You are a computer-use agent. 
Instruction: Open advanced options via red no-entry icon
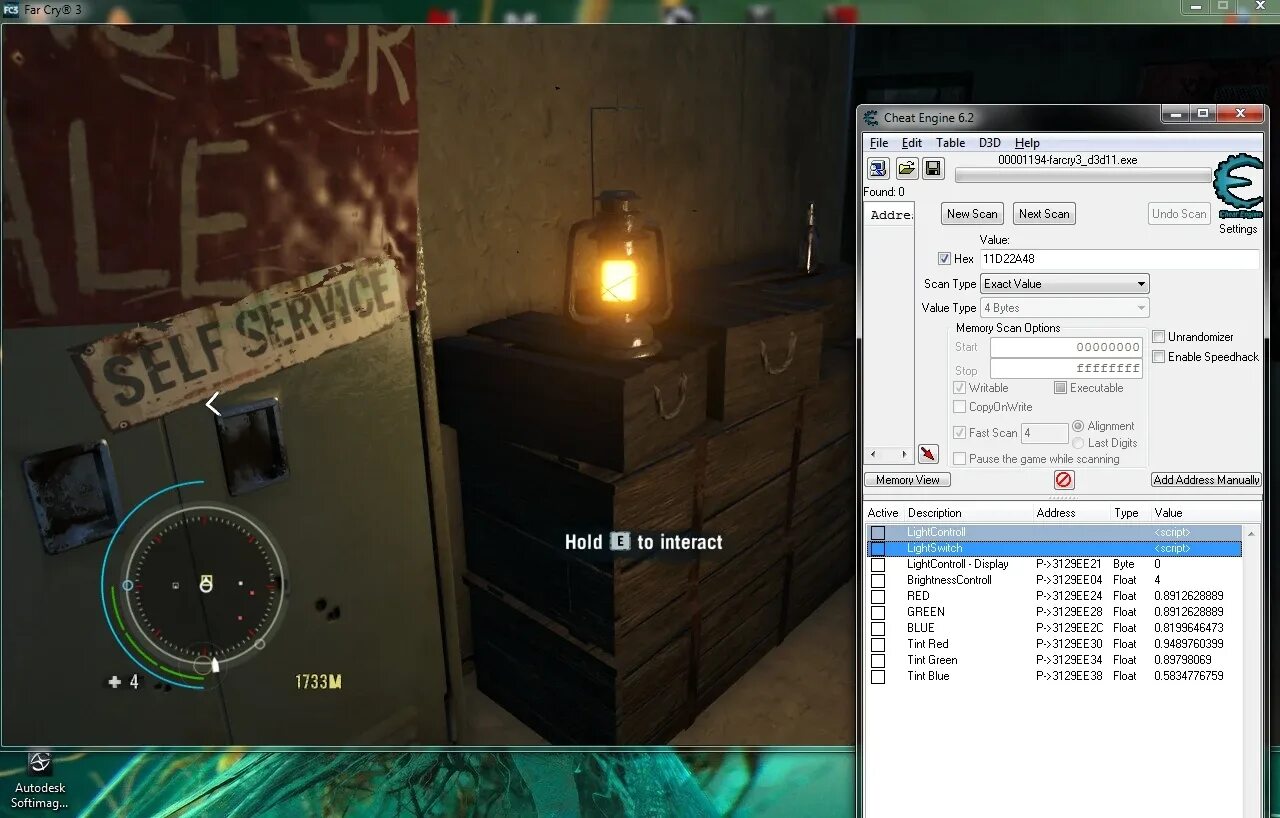(x=1063, y=479)
